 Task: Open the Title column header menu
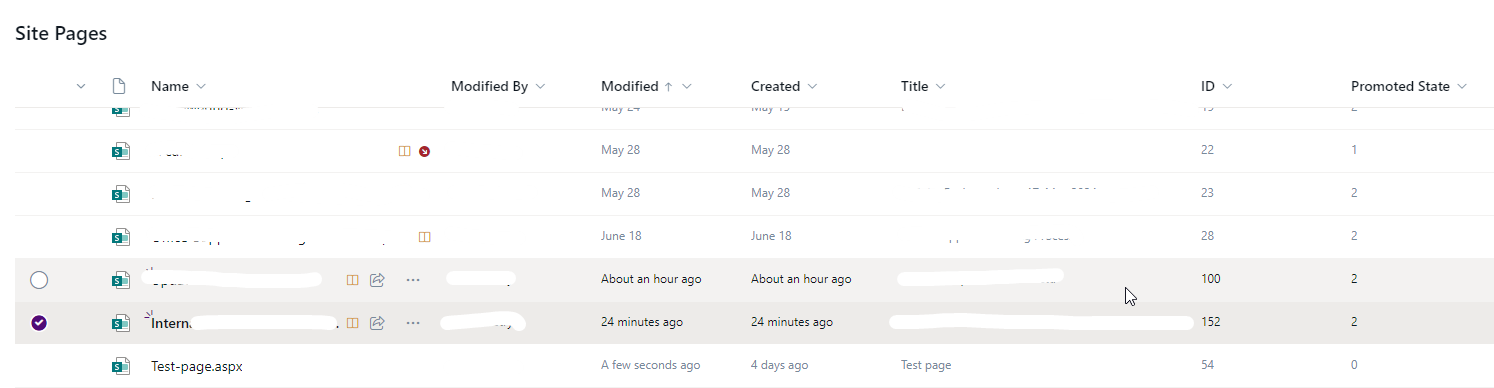click(x=923, y=86)
